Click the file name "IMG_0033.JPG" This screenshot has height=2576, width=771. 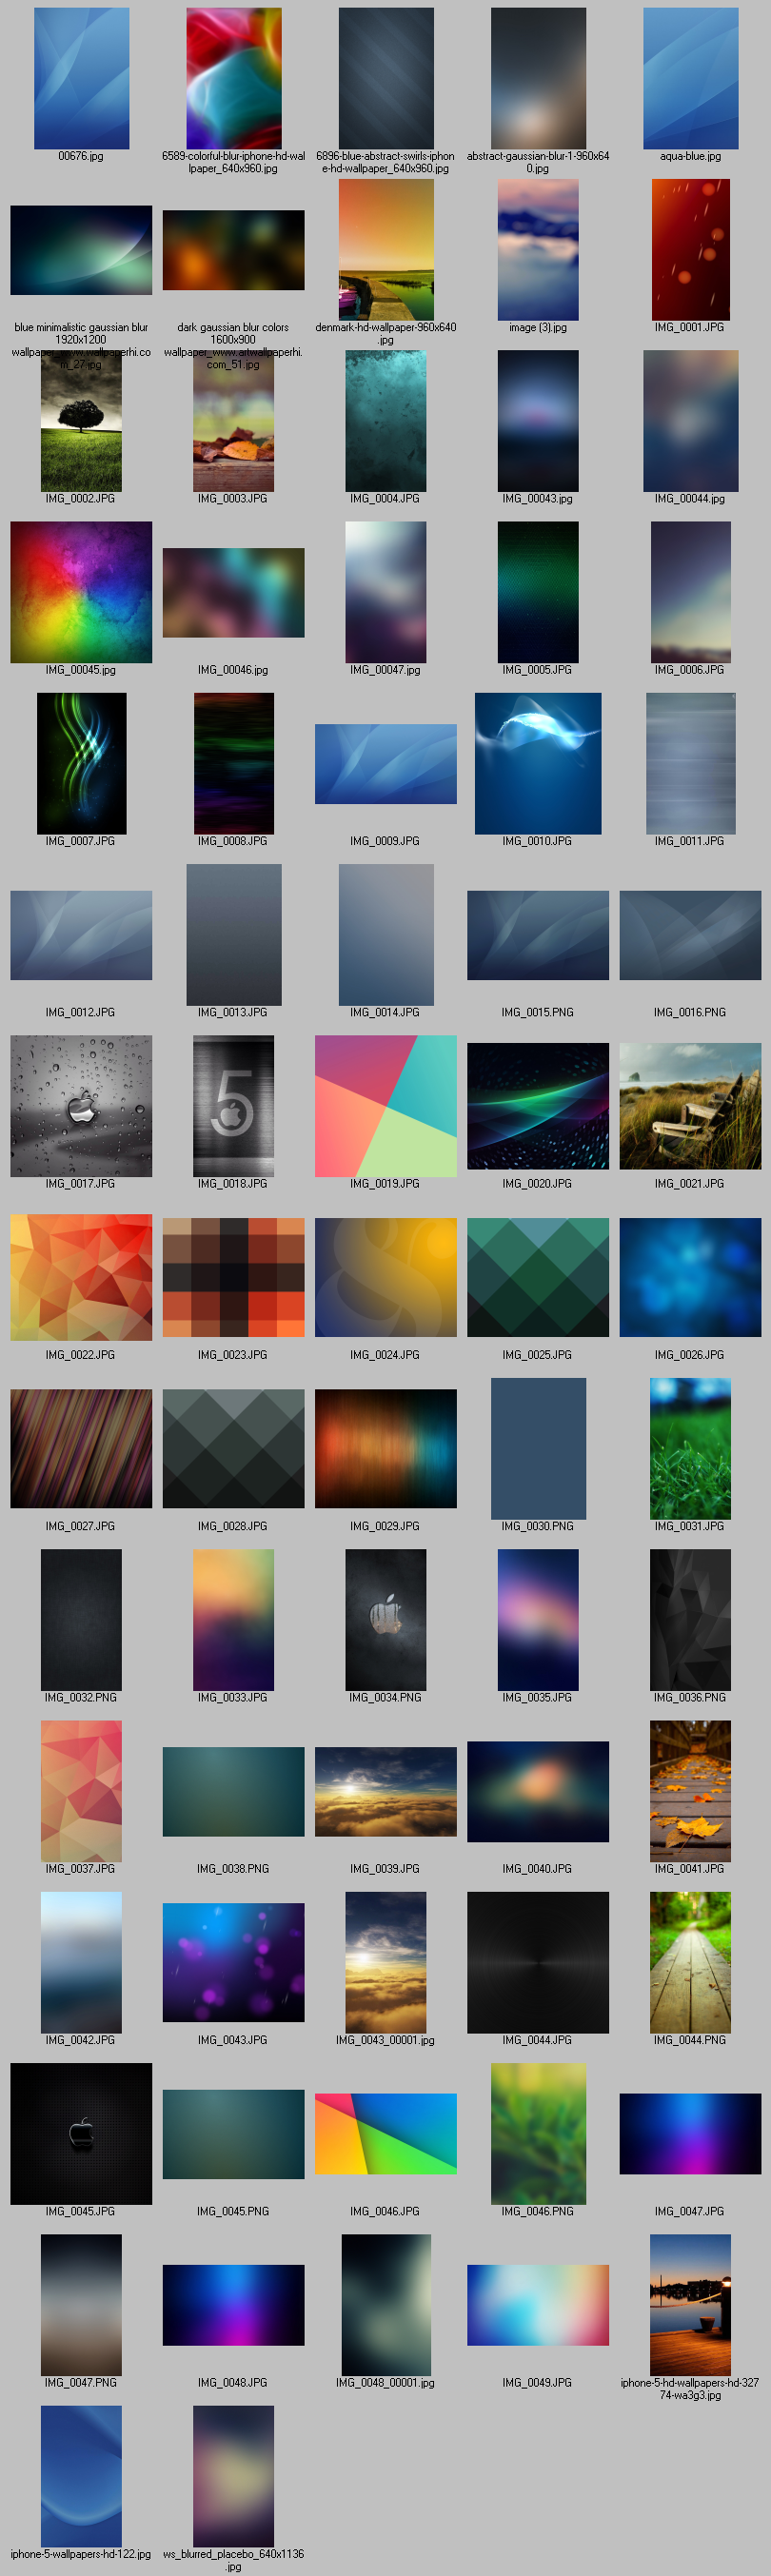233,1697
